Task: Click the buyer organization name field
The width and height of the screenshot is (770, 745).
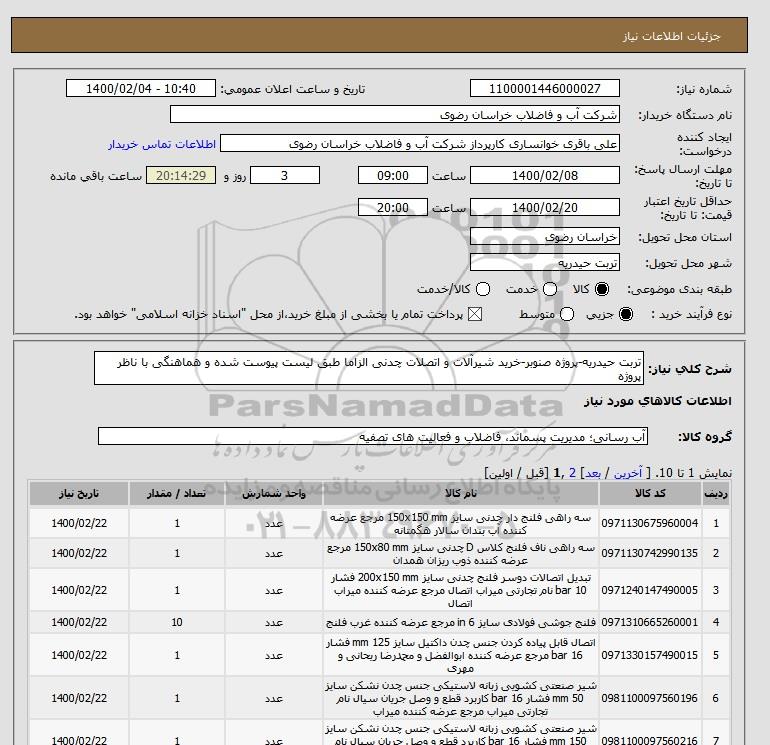Action: coord(394,114)
